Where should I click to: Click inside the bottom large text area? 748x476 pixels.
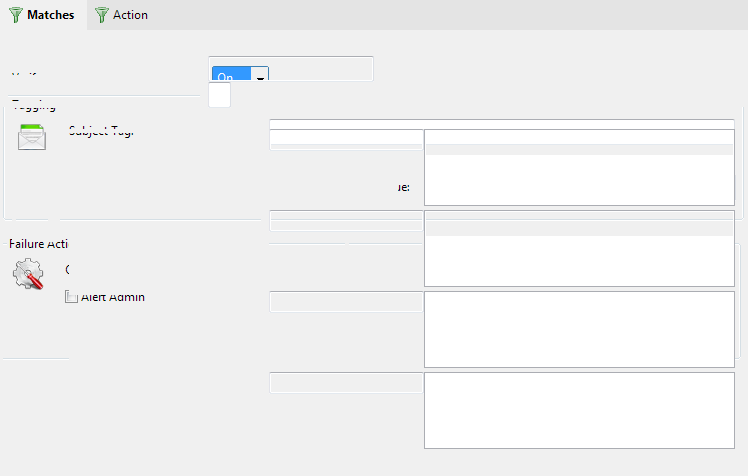pyautogui.click(x=579, y=410)
